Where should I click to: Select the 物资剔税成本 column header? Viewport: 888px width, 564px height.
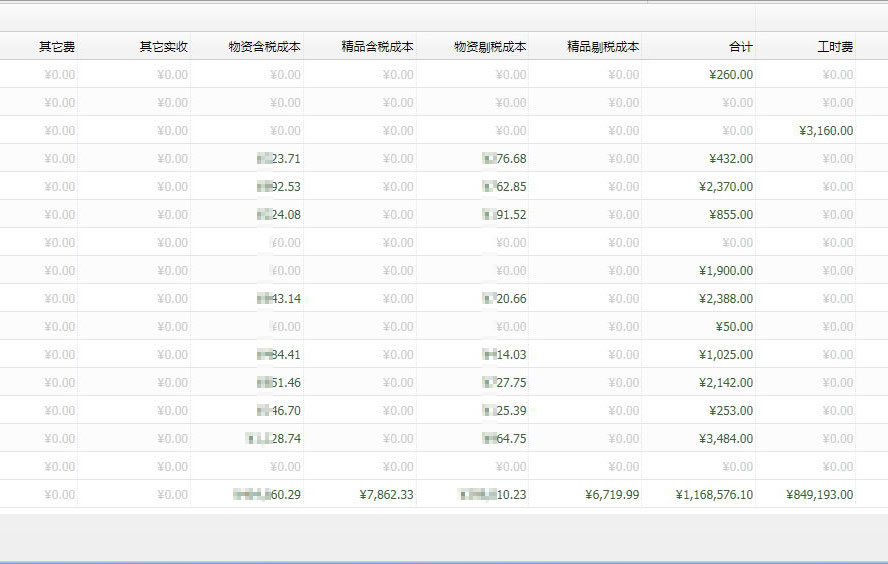[x=490, y=46]
